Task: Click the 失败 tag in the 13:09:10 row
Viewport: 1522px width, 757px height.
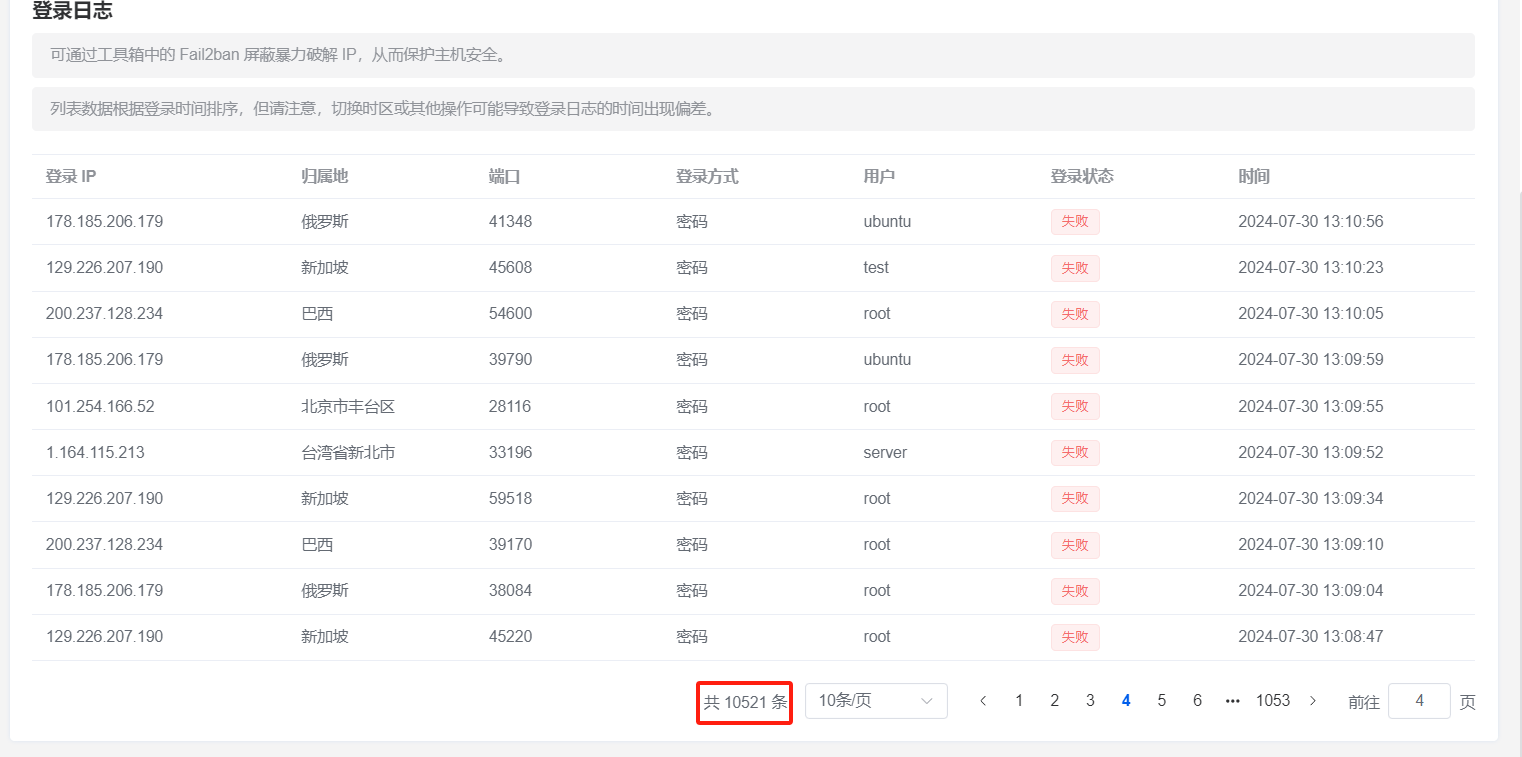Action: pos(1075,545)
